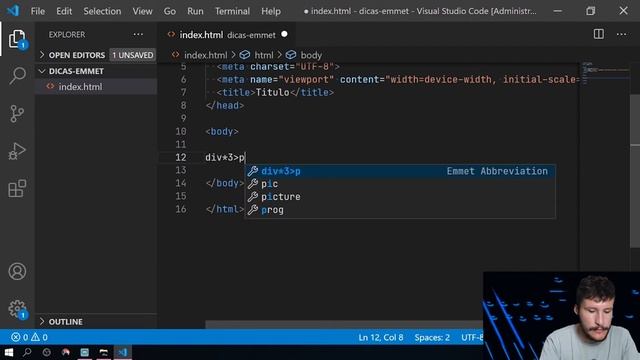Click the 1 UNSAVED badge

point(133,55)
